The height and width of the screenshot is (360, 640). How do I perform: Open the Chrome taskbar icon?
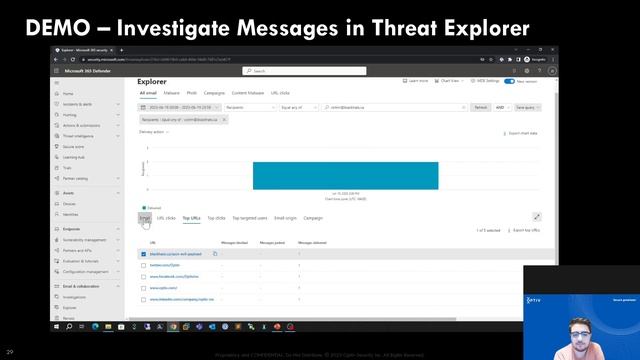click(x=173, y=327)
